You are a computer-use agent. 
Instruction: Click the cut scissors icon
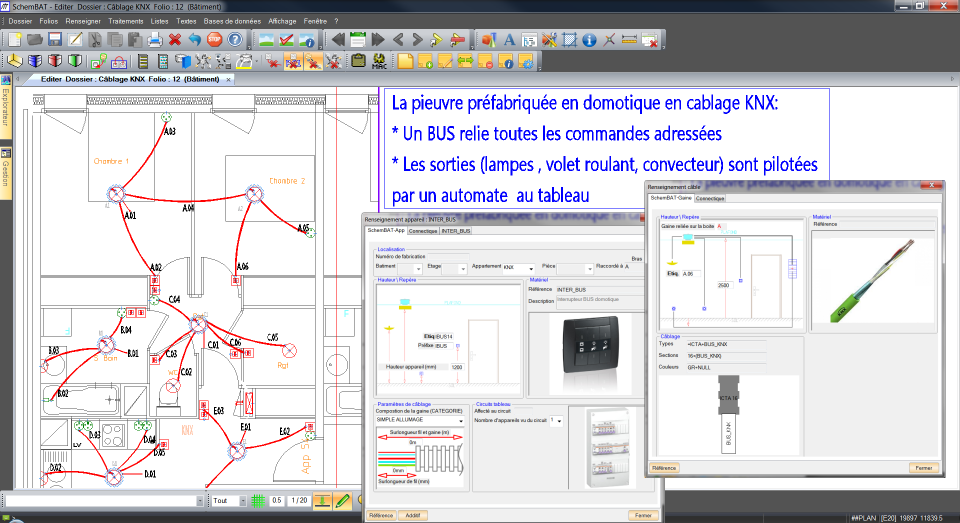click(x=95, y=40)
